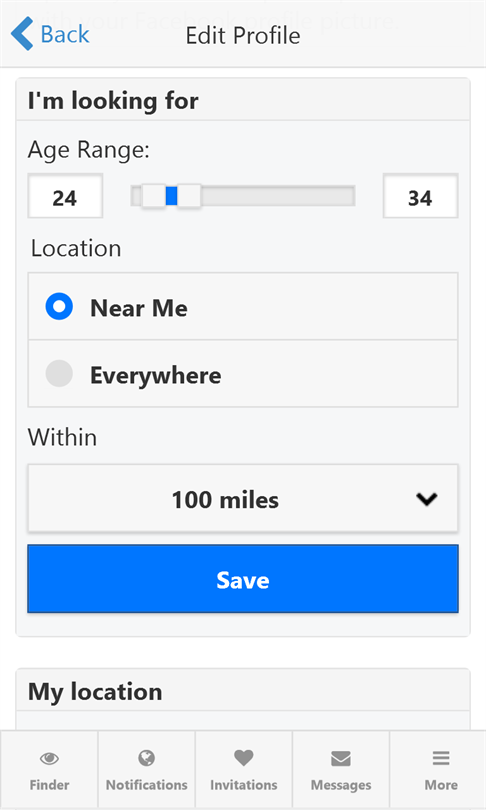Click the minimum age field showing 24

click(x=65, y=196)
